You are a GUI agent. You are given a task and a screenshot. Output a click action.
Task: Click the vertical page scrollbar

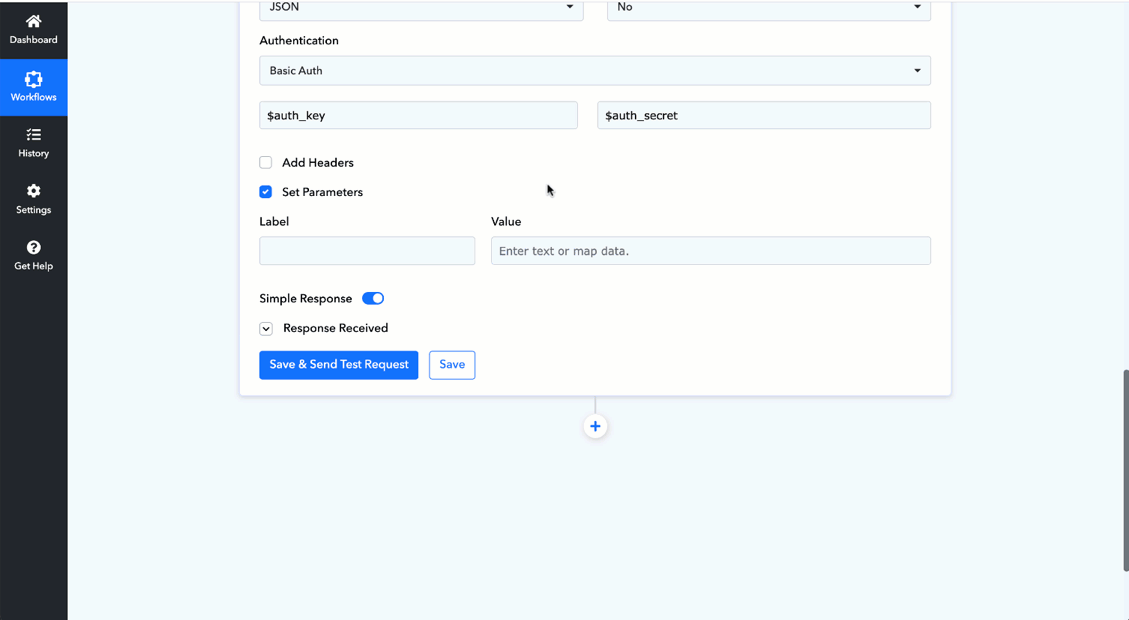coord(1125,470)
